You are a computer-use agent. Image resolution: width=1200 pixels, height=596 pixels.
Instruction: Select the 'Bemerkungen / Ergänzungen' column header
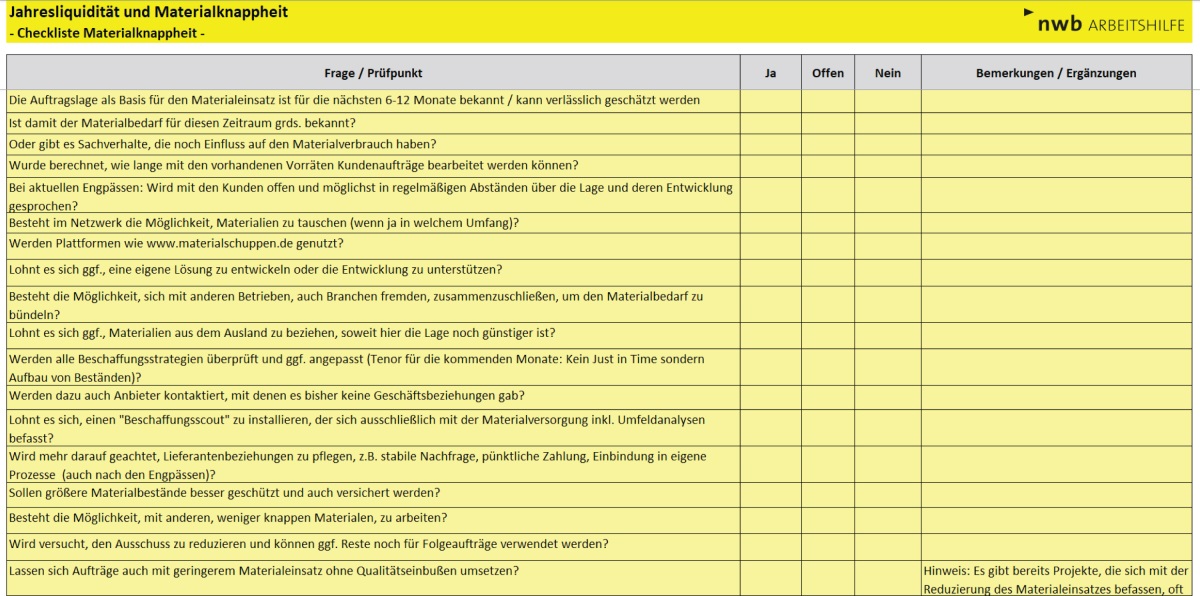coord(1056,73)
